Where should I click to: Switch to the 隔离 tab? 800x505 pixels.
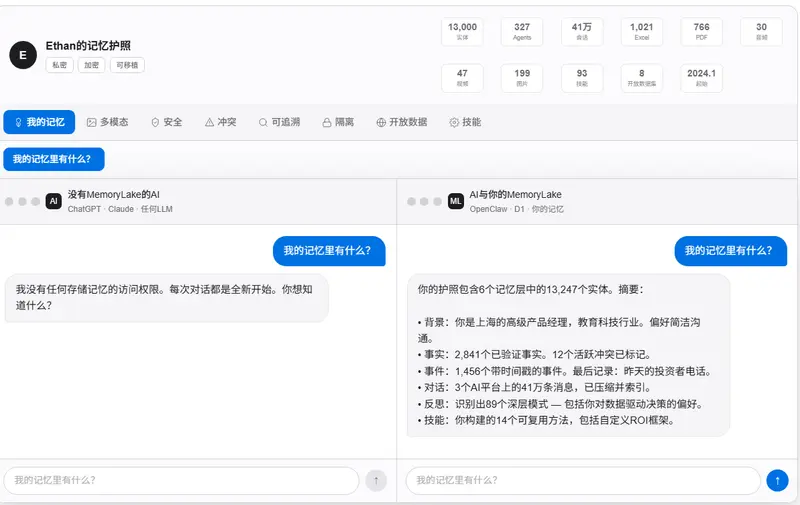pyautogui.click(x=338, y=122)
